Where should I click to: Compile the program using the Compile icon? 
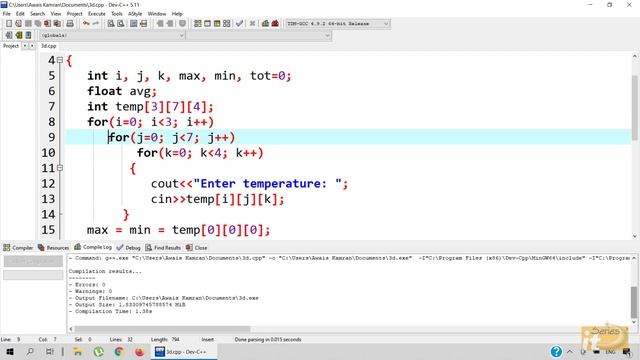[198, 24]
